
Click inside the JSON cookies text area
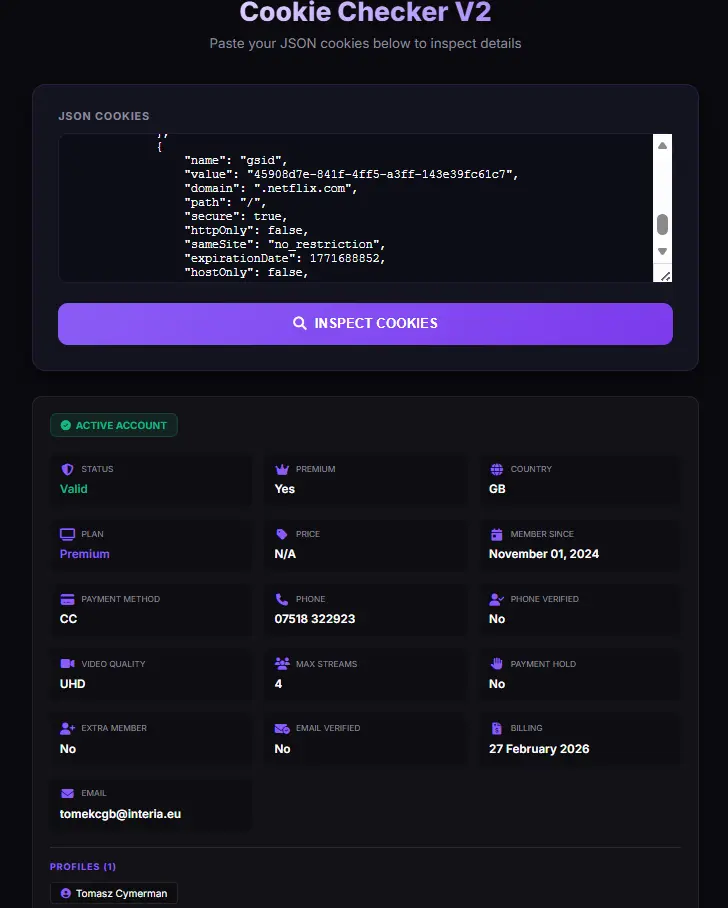(x=356, y=208)
